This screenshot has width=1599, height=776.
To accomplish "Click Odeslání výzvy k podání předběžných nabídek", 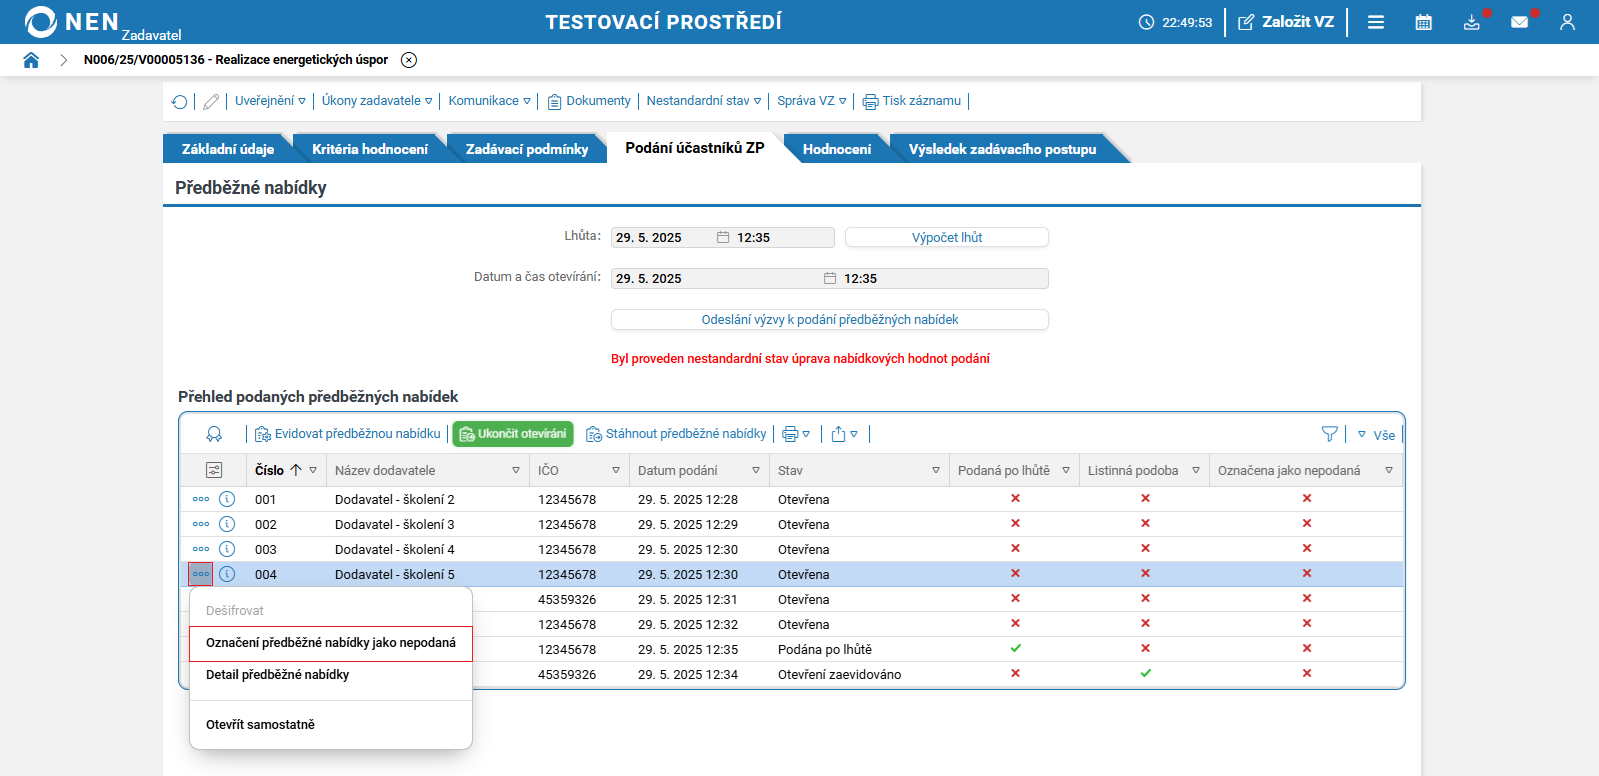I will pyautogui.click(x=830, y=319).
